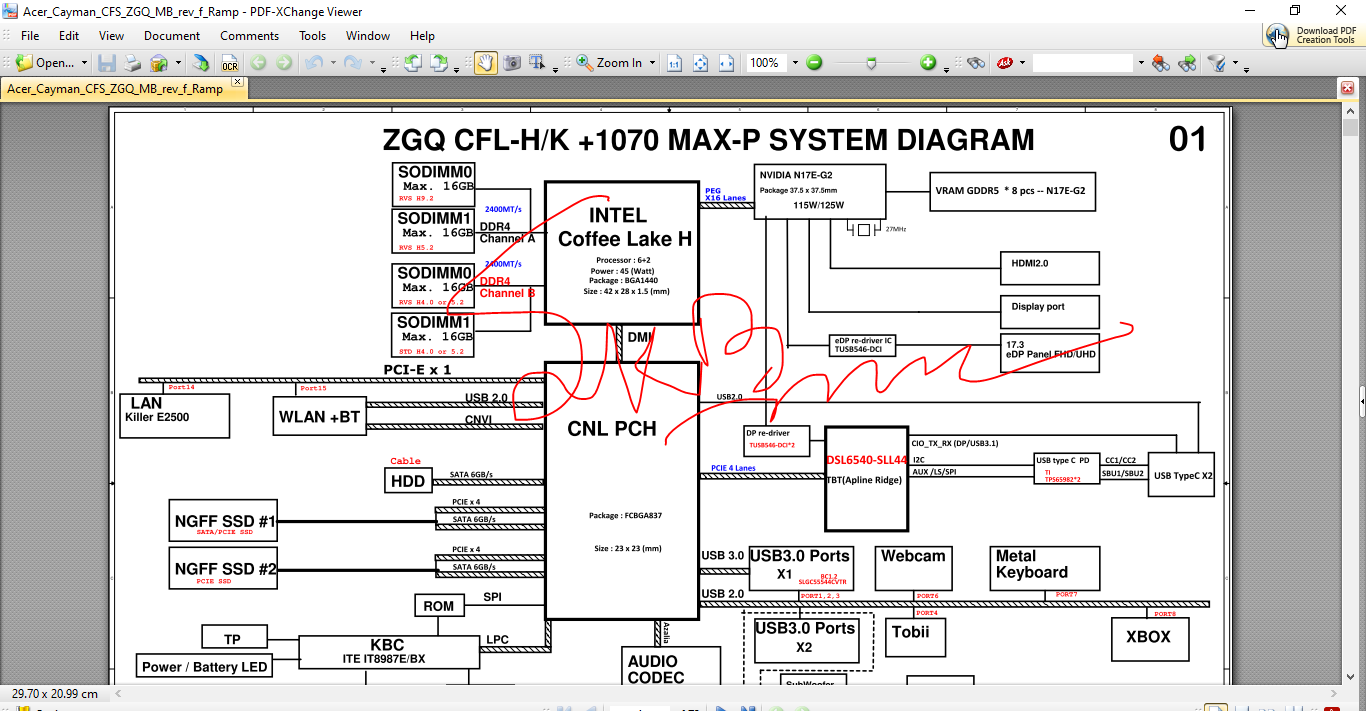Open the Comments menu
This screenshot has width=1366, height=711.
tap(250, 35)
